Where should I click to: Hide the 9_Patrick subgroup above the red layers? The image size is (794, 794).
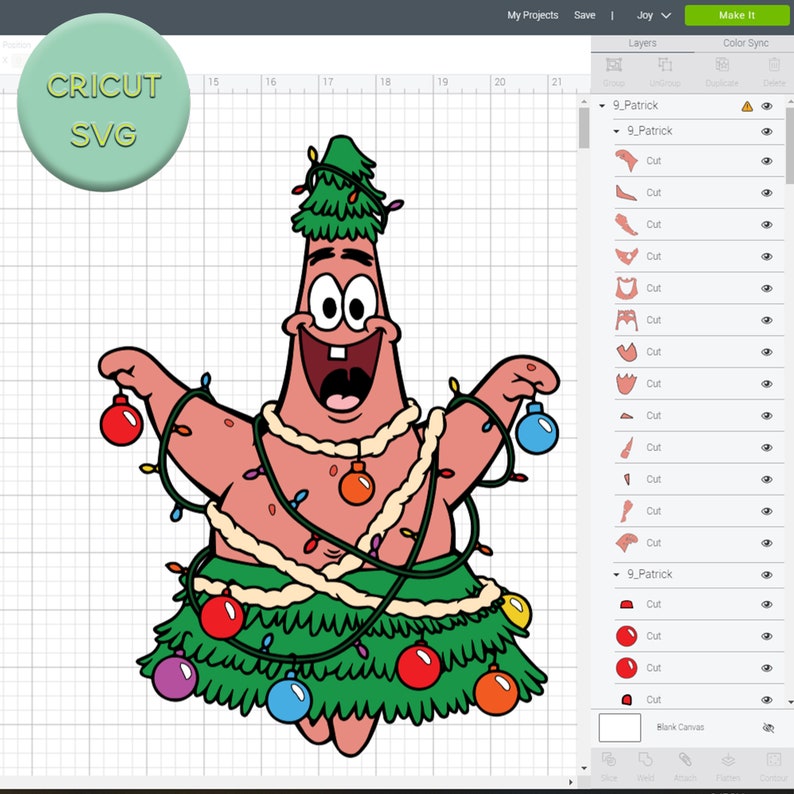(767, 575)
